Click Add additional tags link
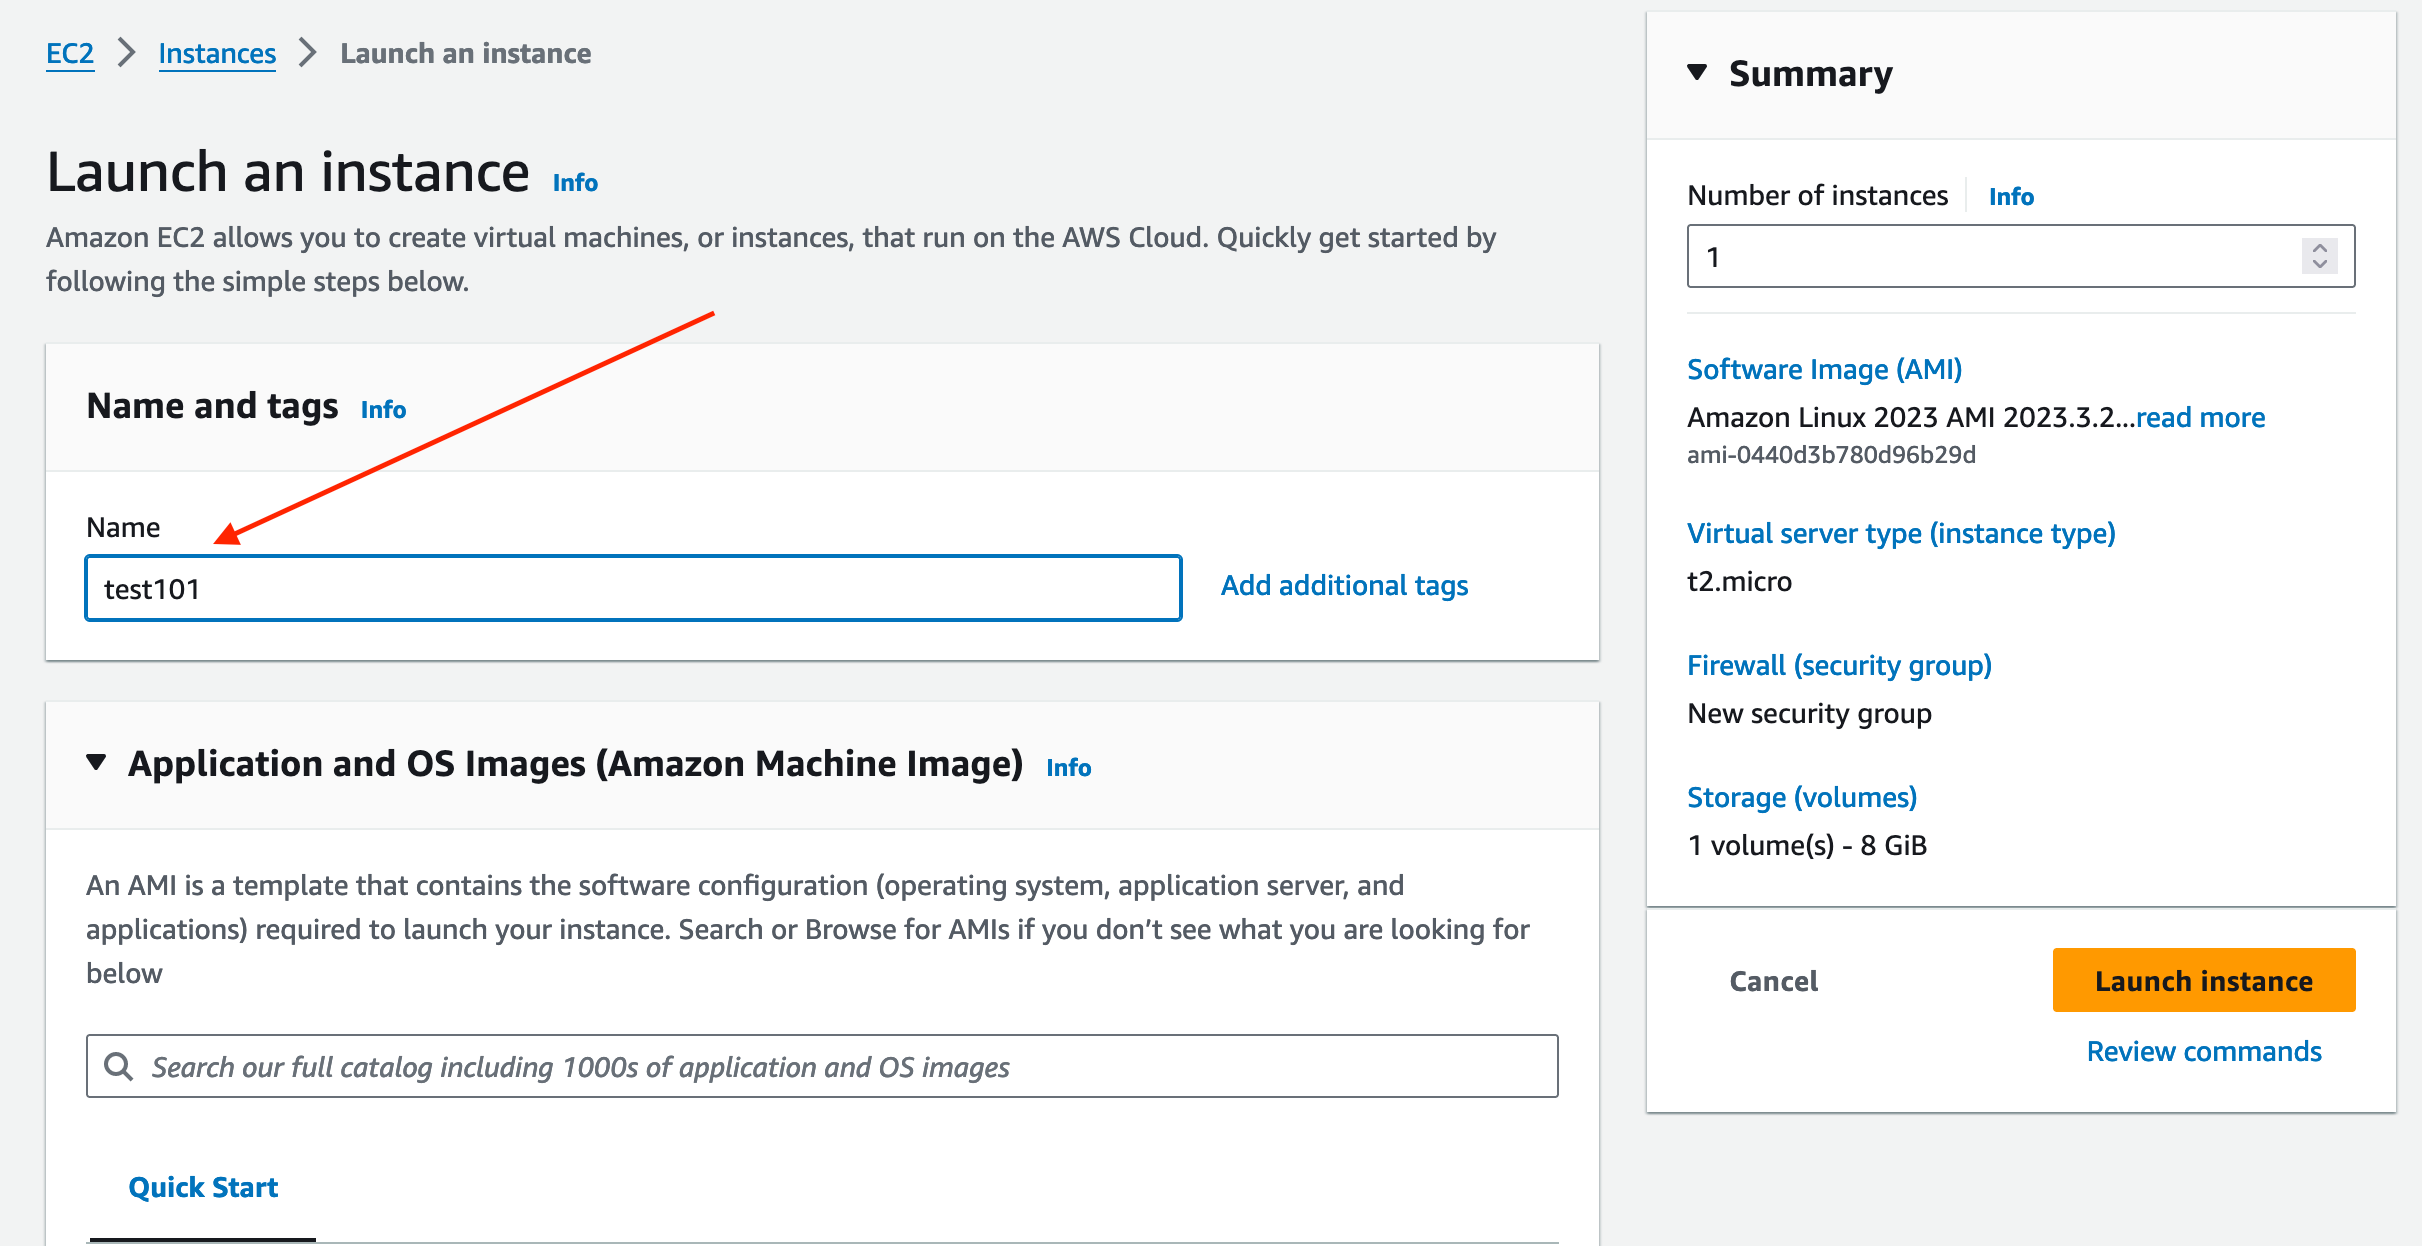The image size is (2422, 1246). pyautogui.click(x=1344, y=585)
